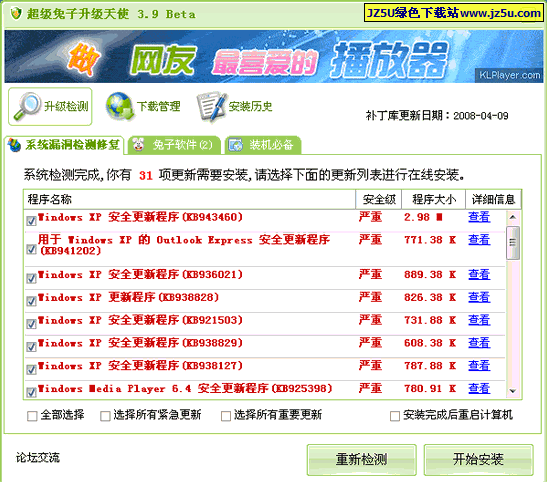Viewport: 547px width, 482px height.
Task: Click the icon on the 装机必备 tab
Action: tap(235, 145)
